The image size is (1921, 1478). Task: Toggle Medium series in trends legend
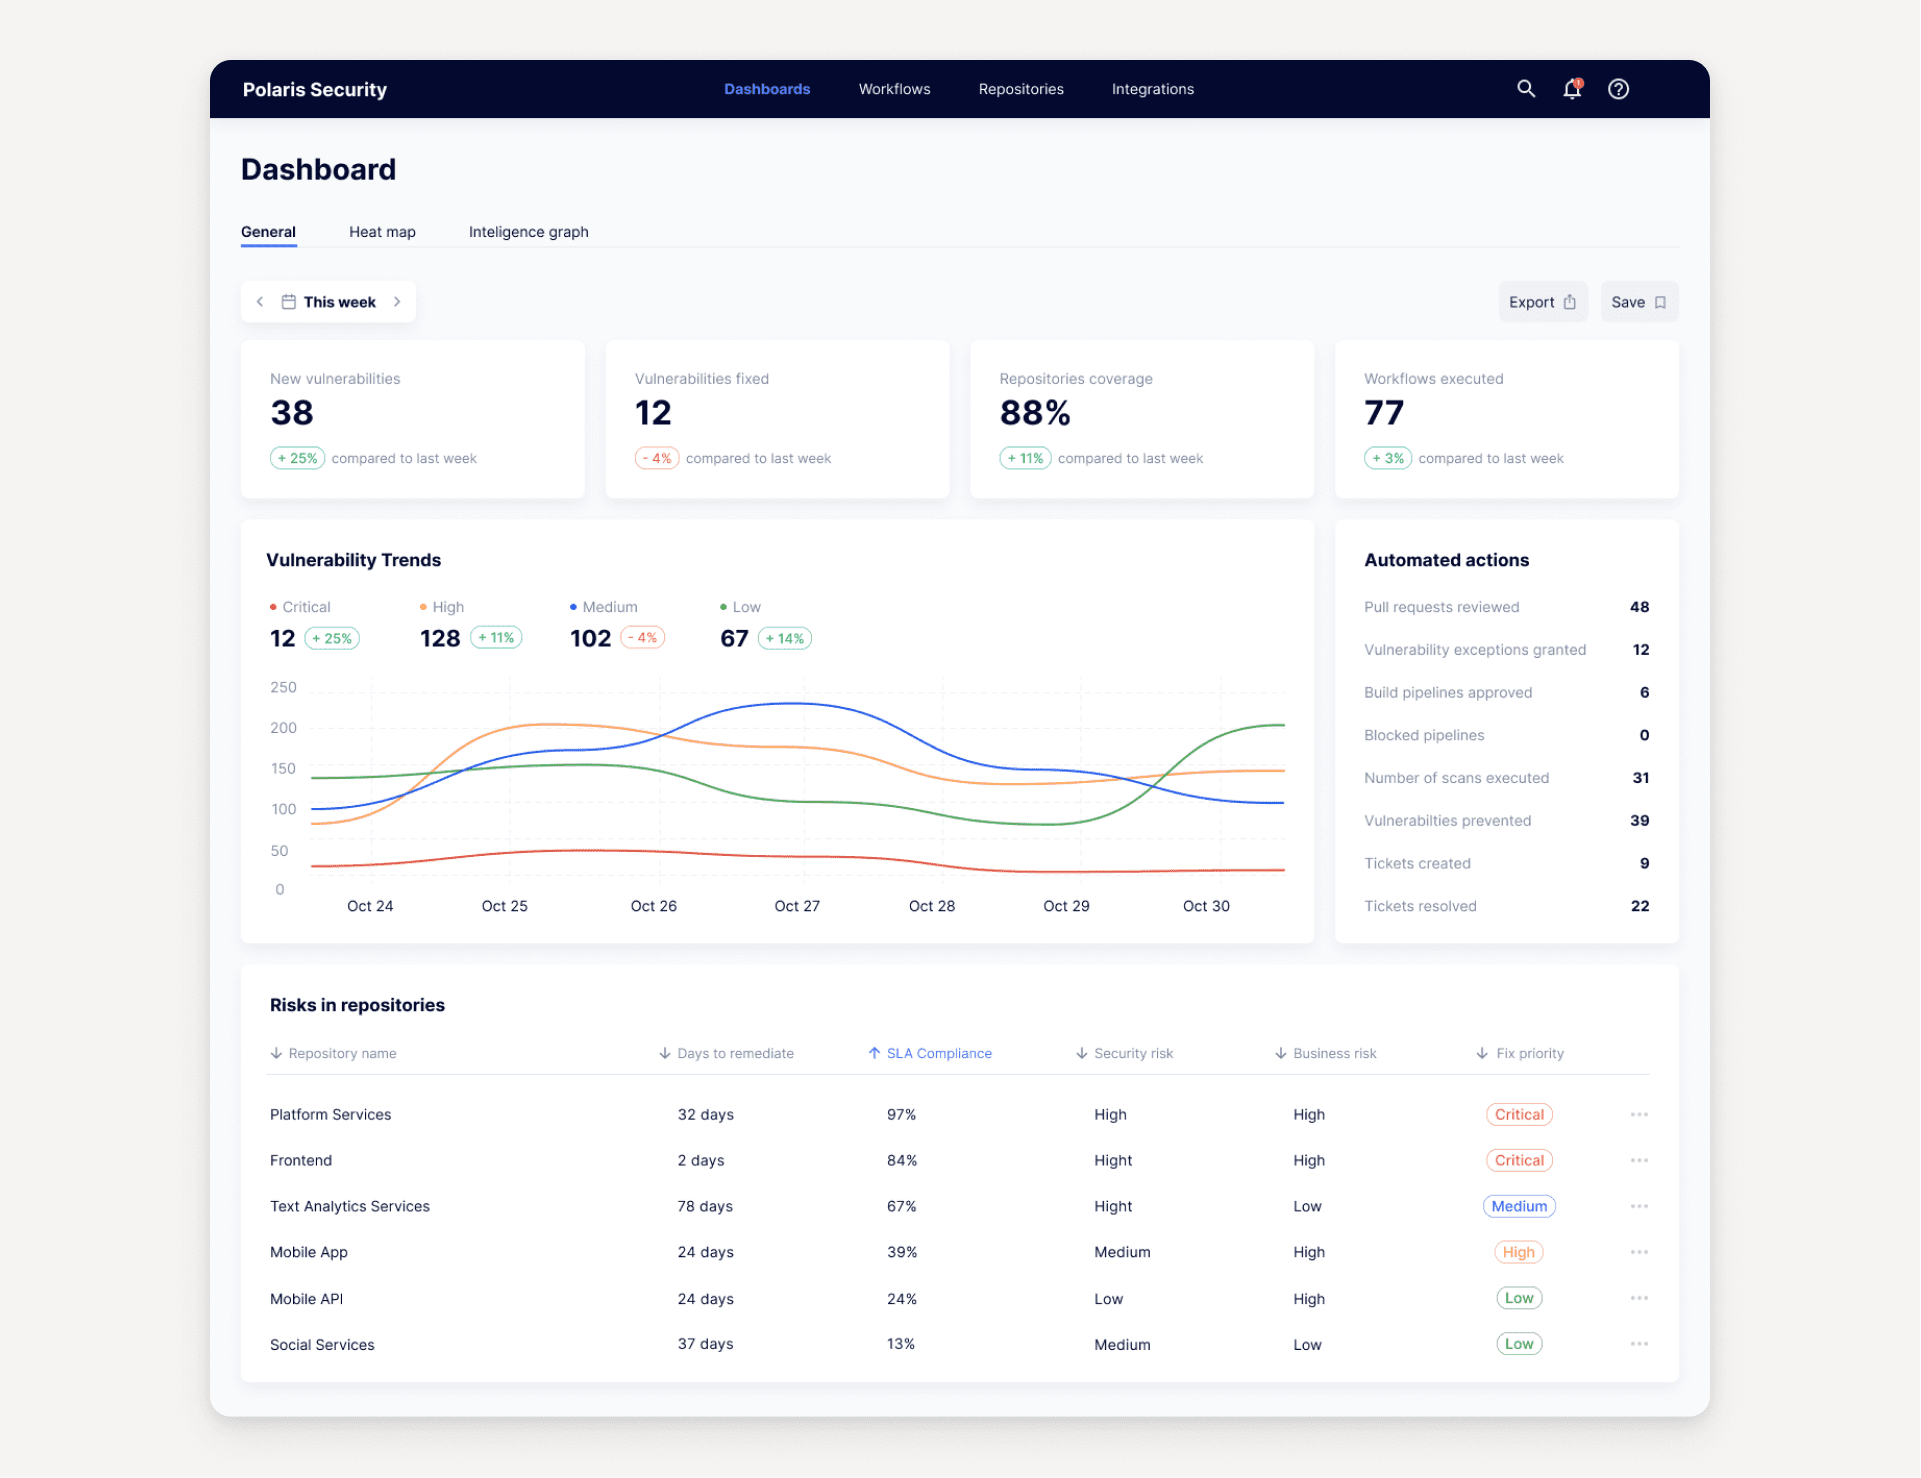(604, 607)
